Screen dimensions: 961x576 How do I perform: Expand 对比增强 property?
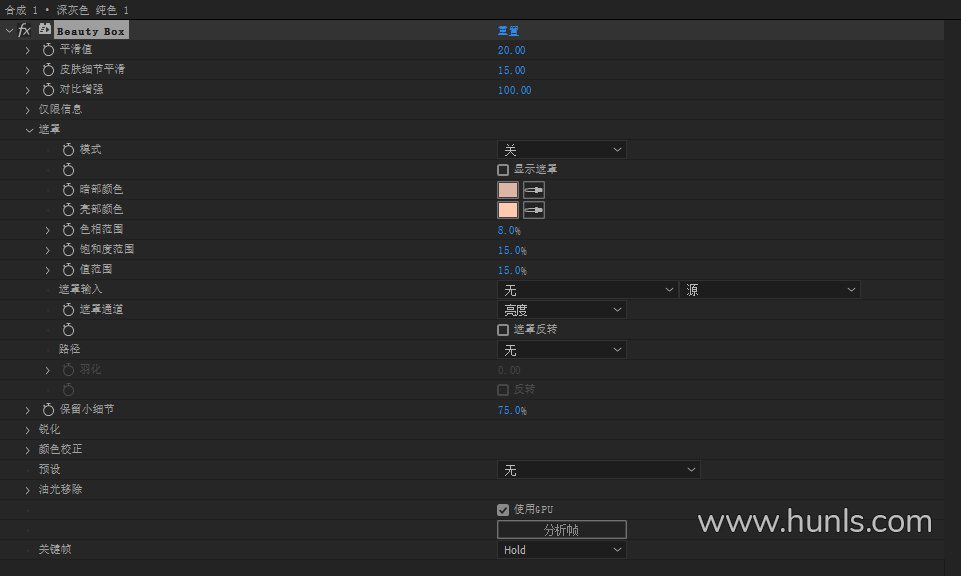[x=28, y=89]
